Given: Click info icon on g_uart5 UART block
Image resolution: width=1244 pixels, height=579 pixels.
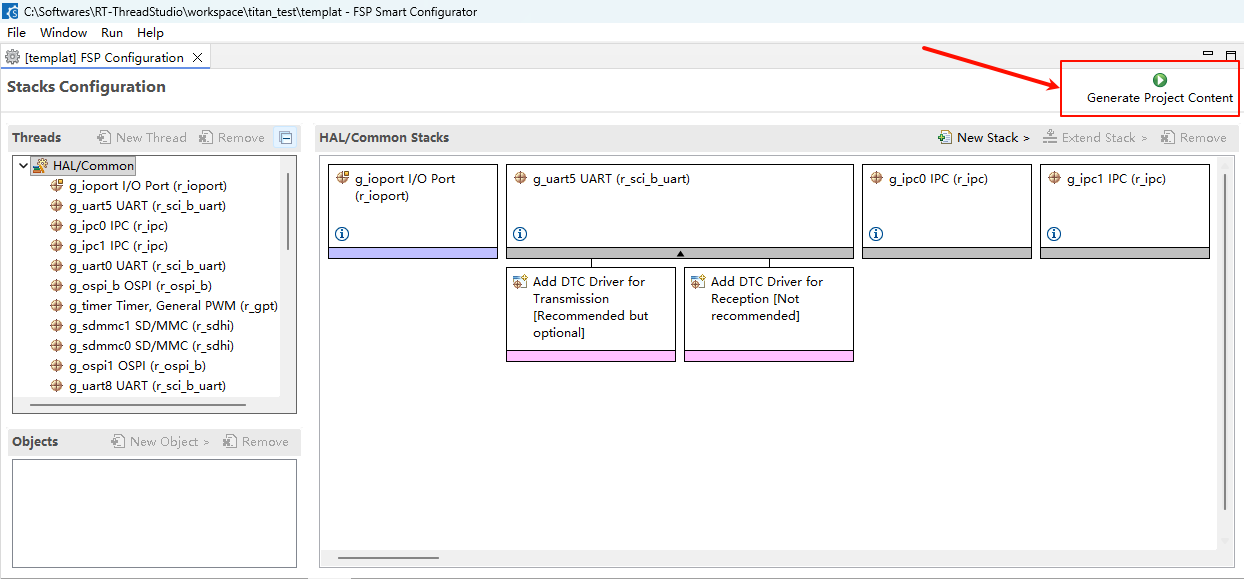Looking at the screenshot, I should (520, 234).
